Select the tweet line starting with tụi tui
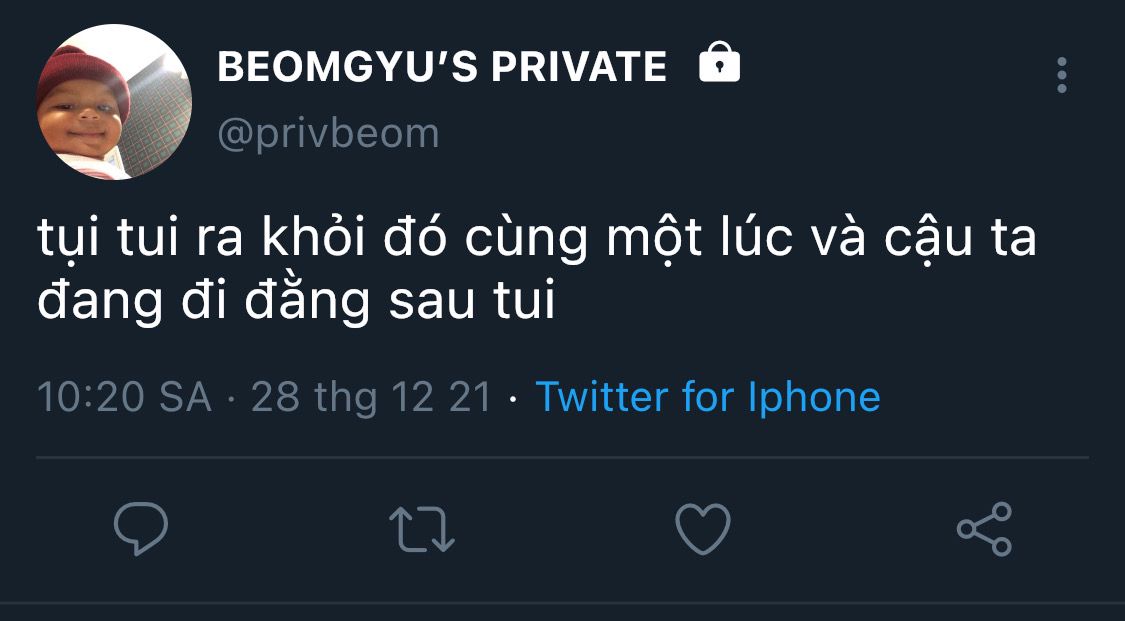Image resolution: width=1125 pixels, height=621 pixels. pyautogui.click(x=537, y=239)
